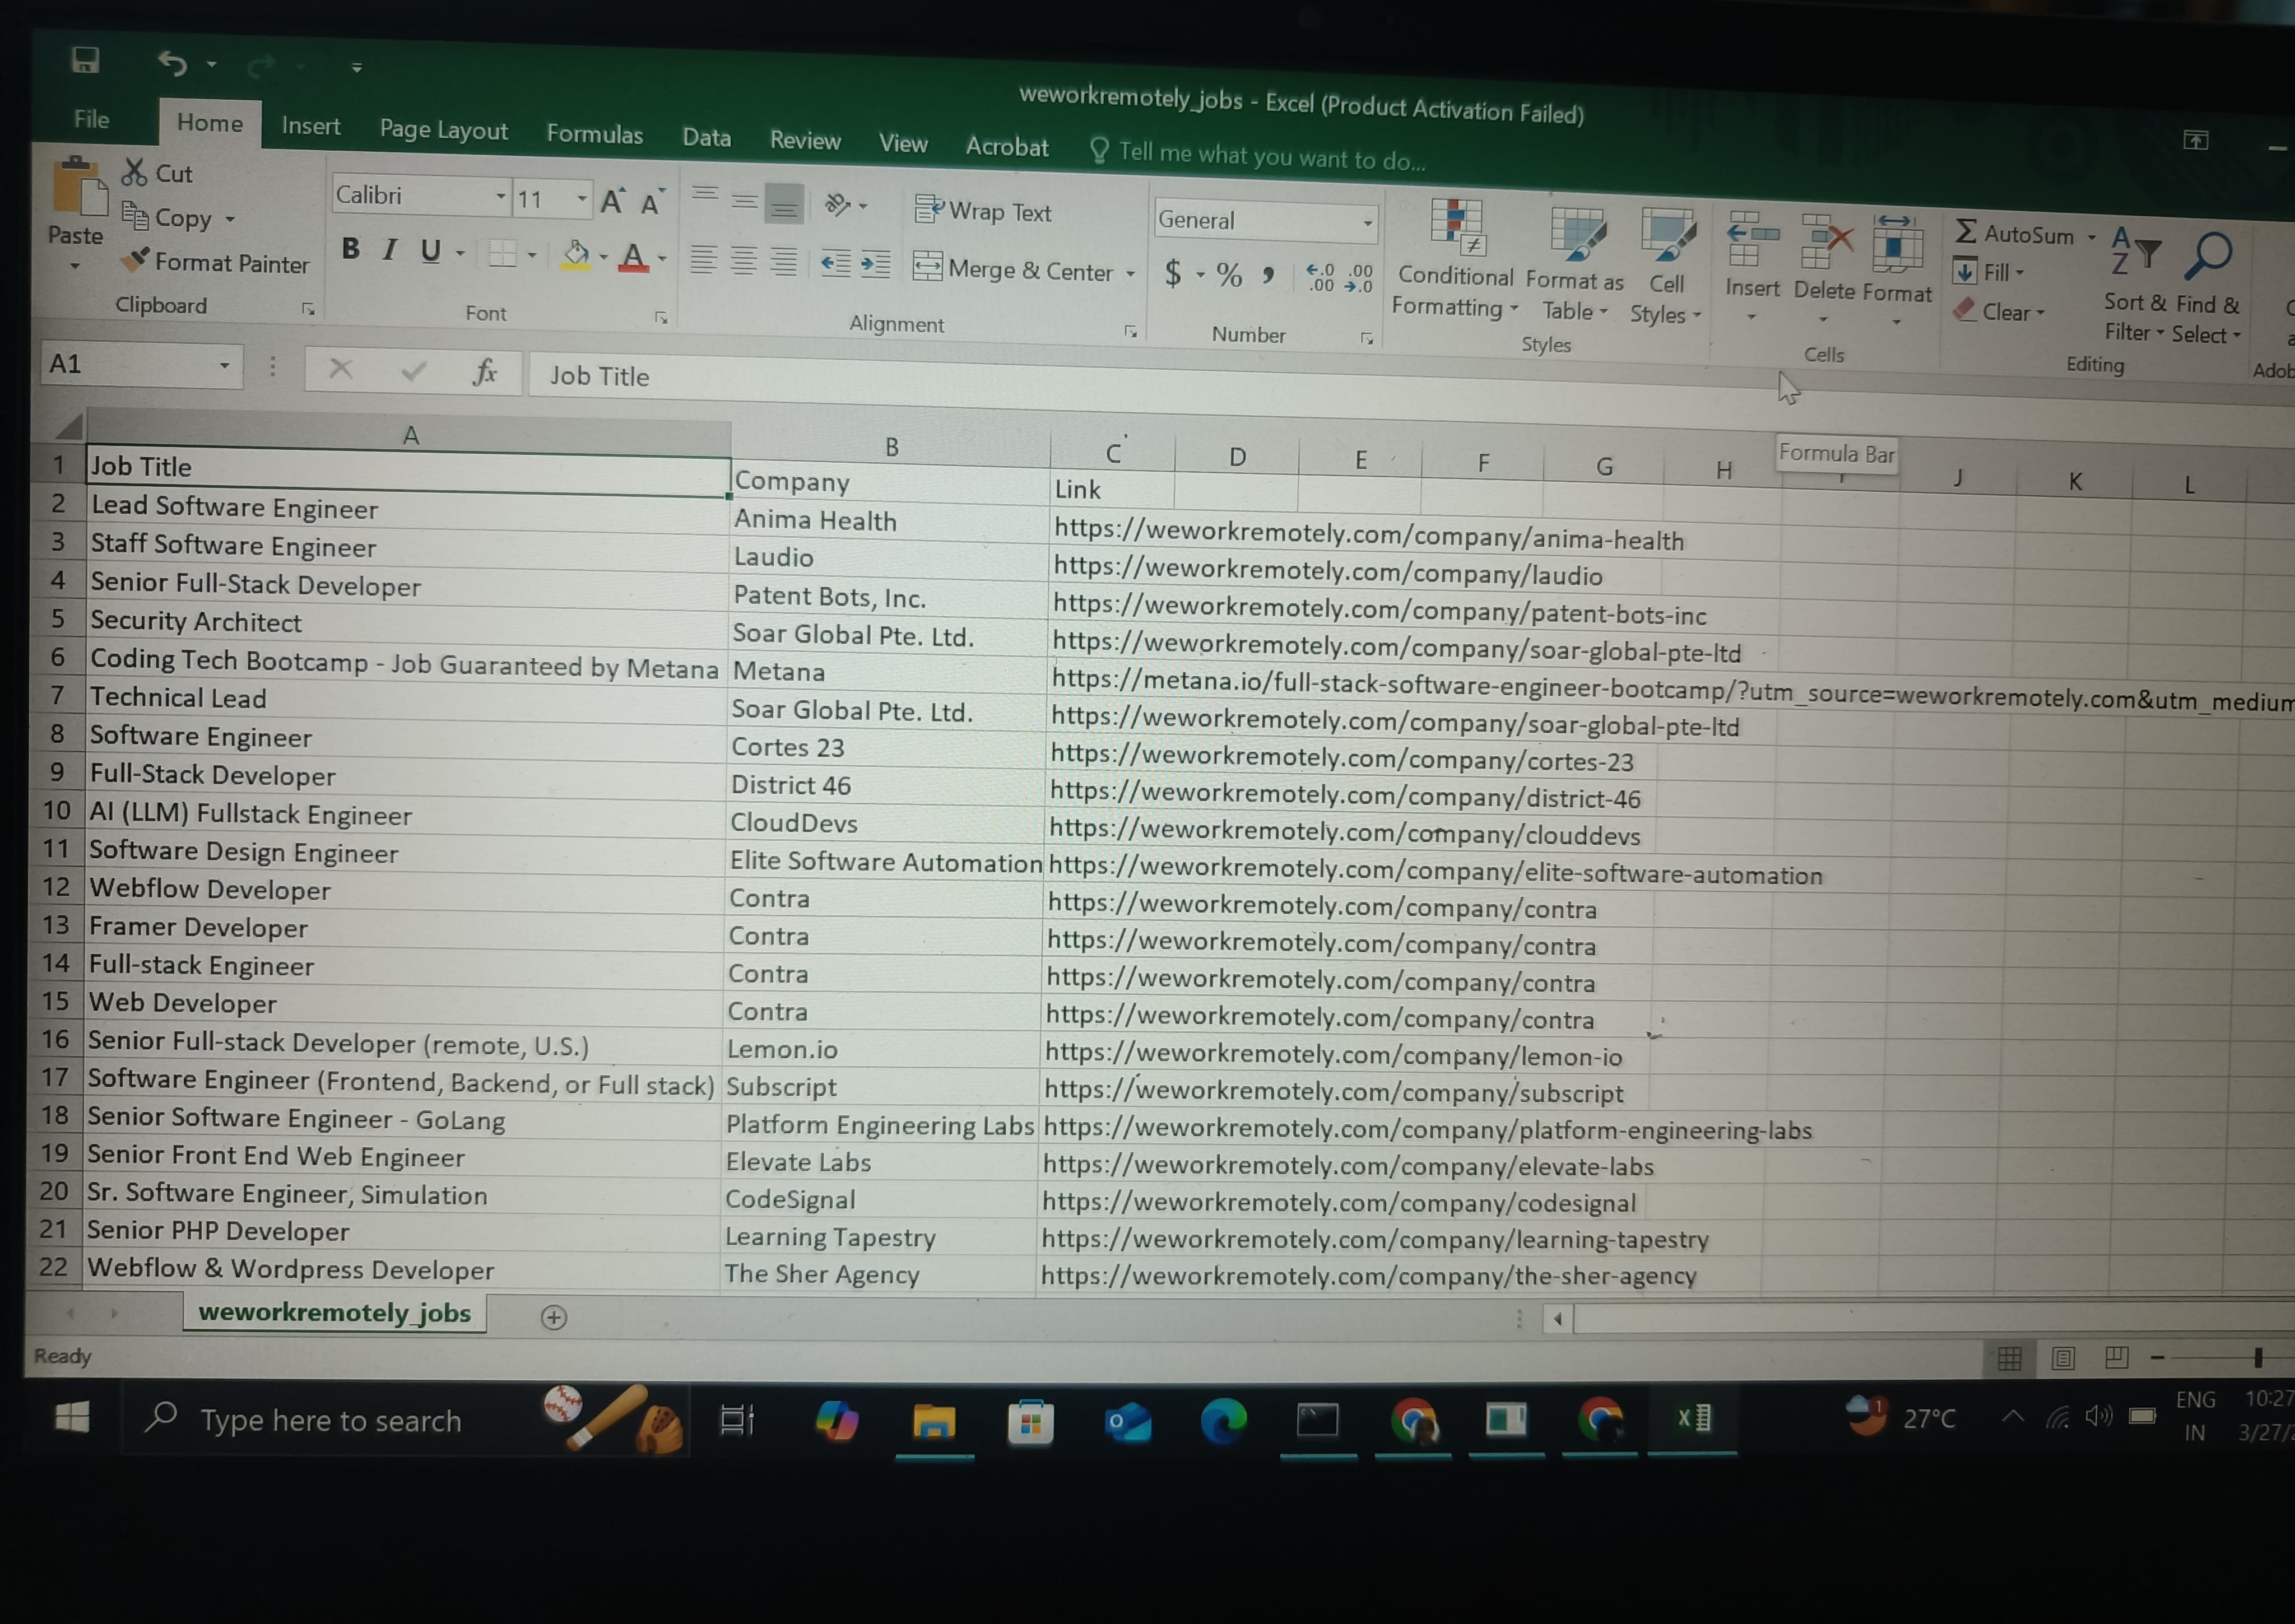This screenshot has height=1624, width=2295.
Task: Click the Undo arrow icon
Action: click(172, 64)
